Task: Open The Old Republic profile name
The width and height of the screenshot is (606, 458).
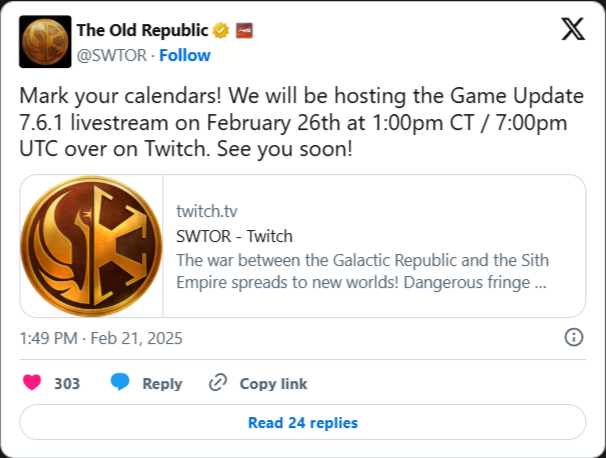Action: click(x=143, y=30)
